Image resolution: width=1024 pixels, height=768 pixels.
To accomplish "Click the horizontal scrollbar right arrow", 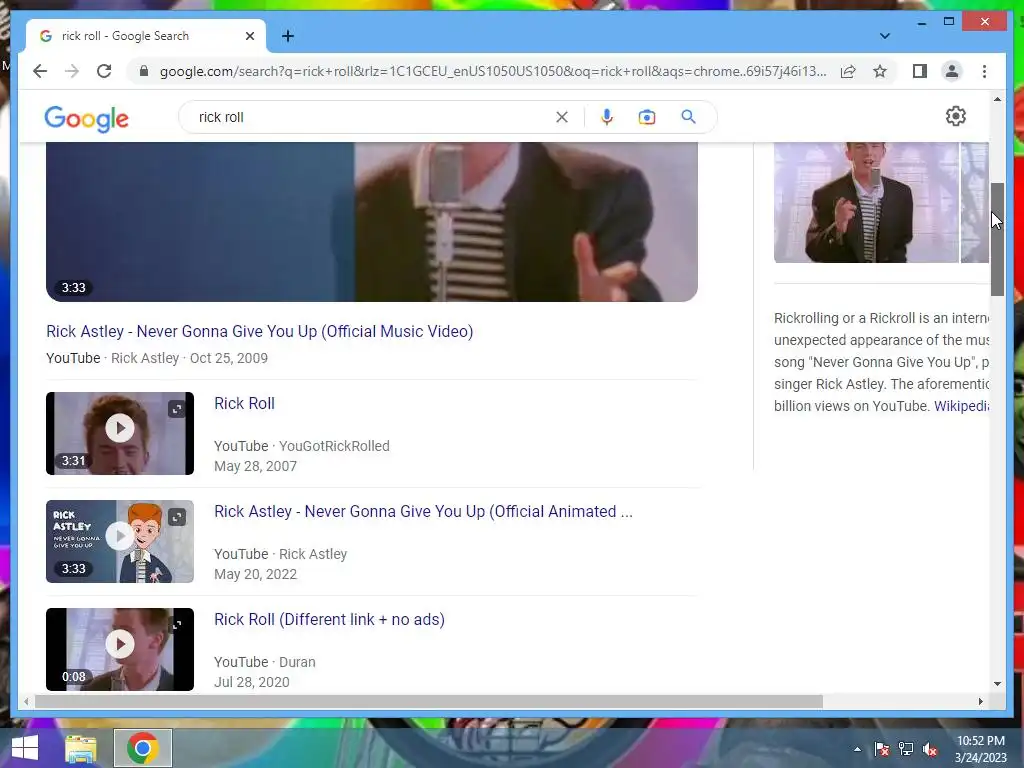I will (980, 701).
